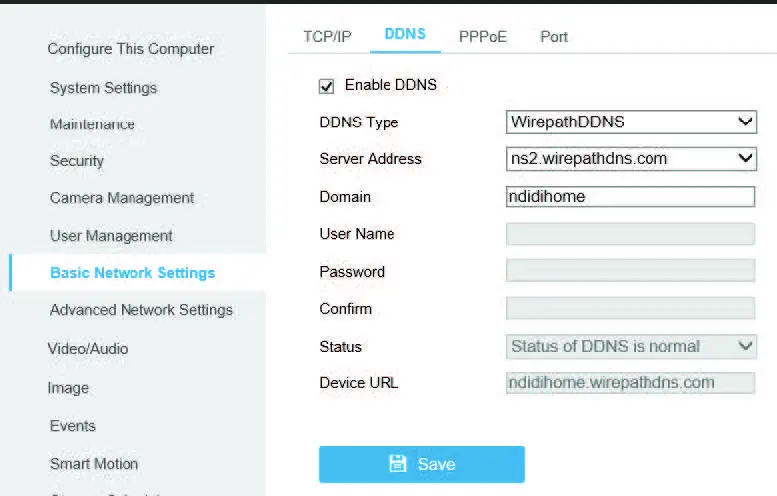Select the DDNS tab
Viewport: 777px width, 496px height.
405,34
